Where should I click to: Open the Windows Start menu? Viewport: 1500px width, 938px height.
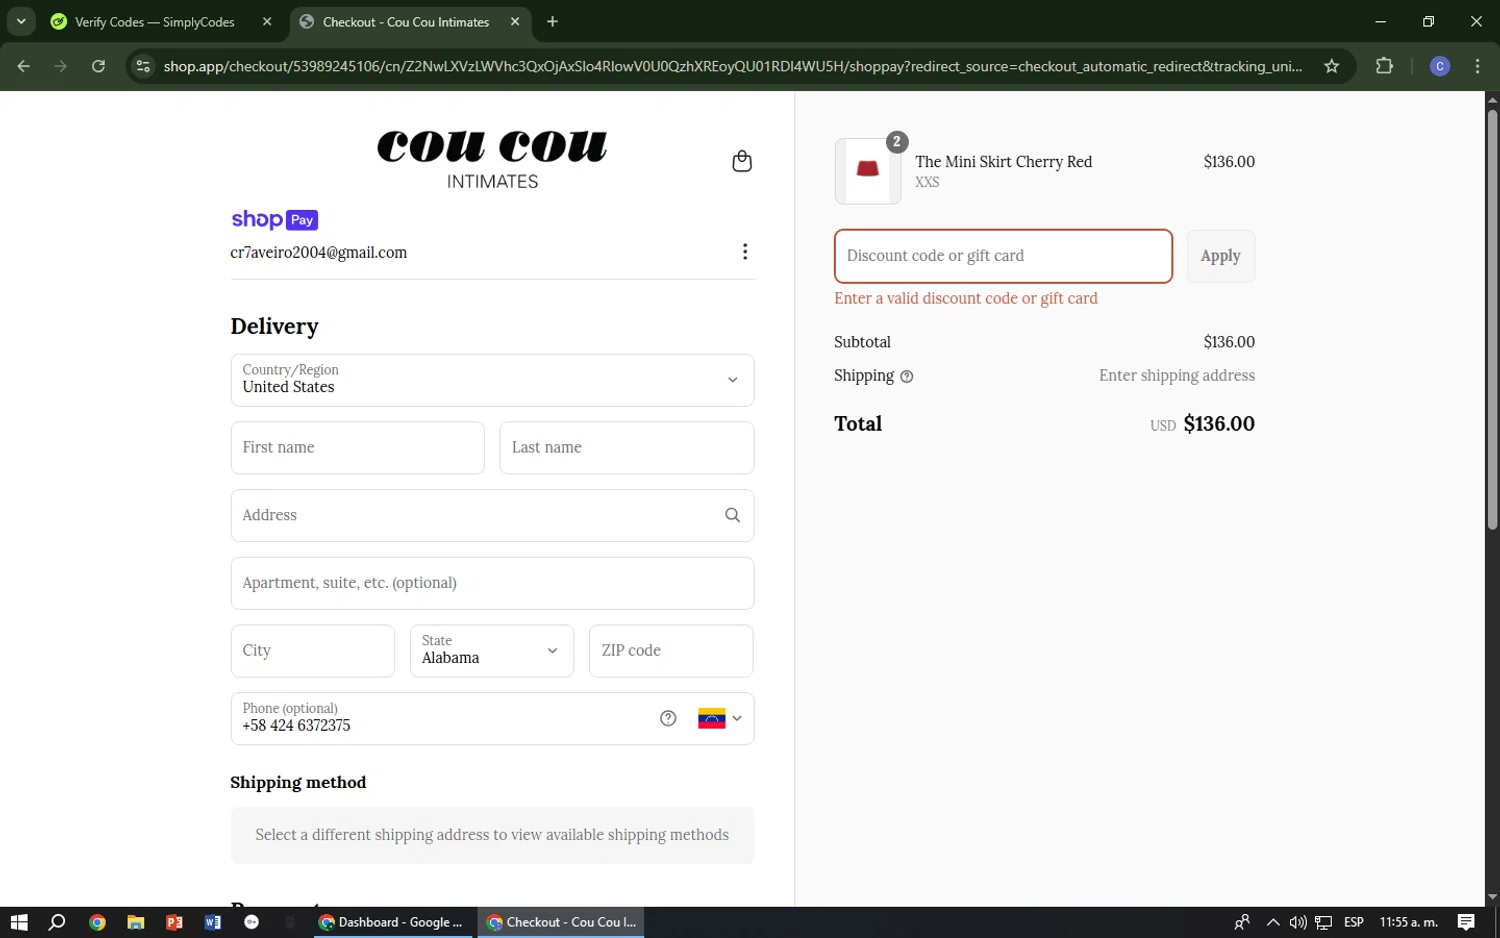tap(19, 922)
